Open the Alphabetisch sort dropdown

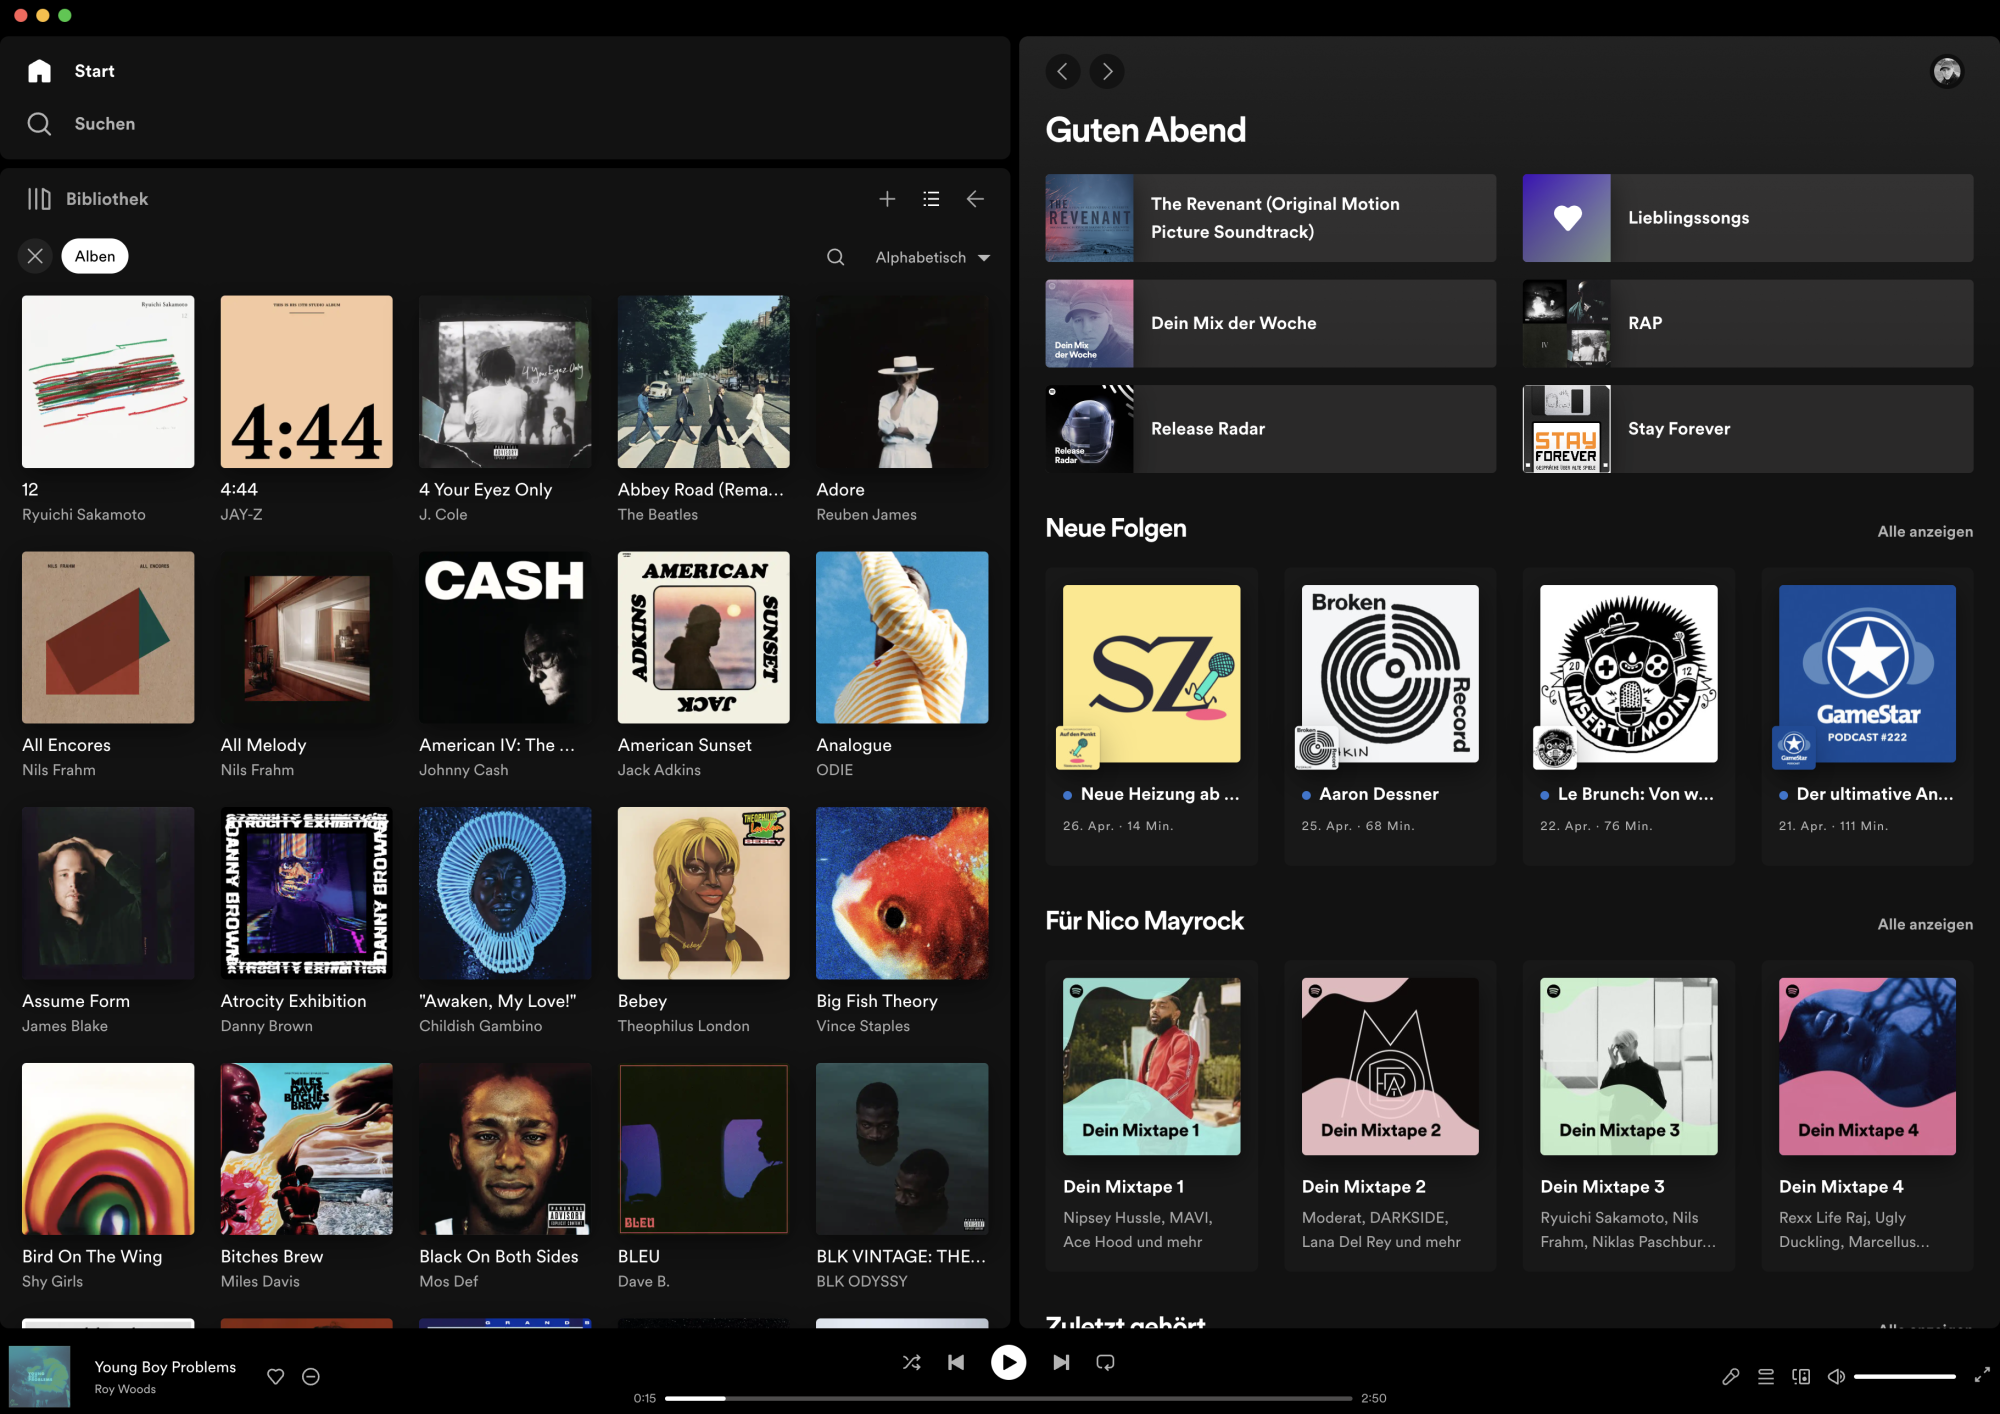pos(932,257)
